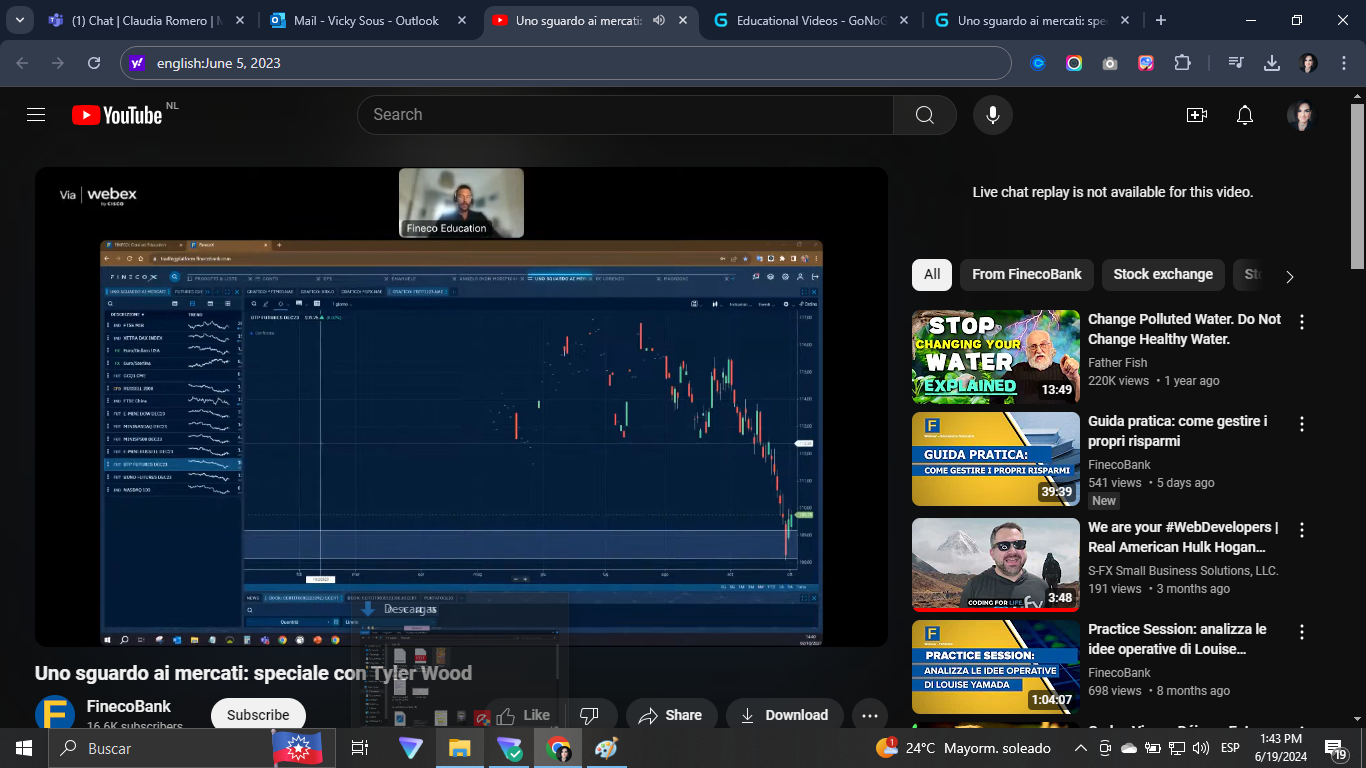Click the browser address bar
Screen dimensions: 1366x768
pos(566,63)
